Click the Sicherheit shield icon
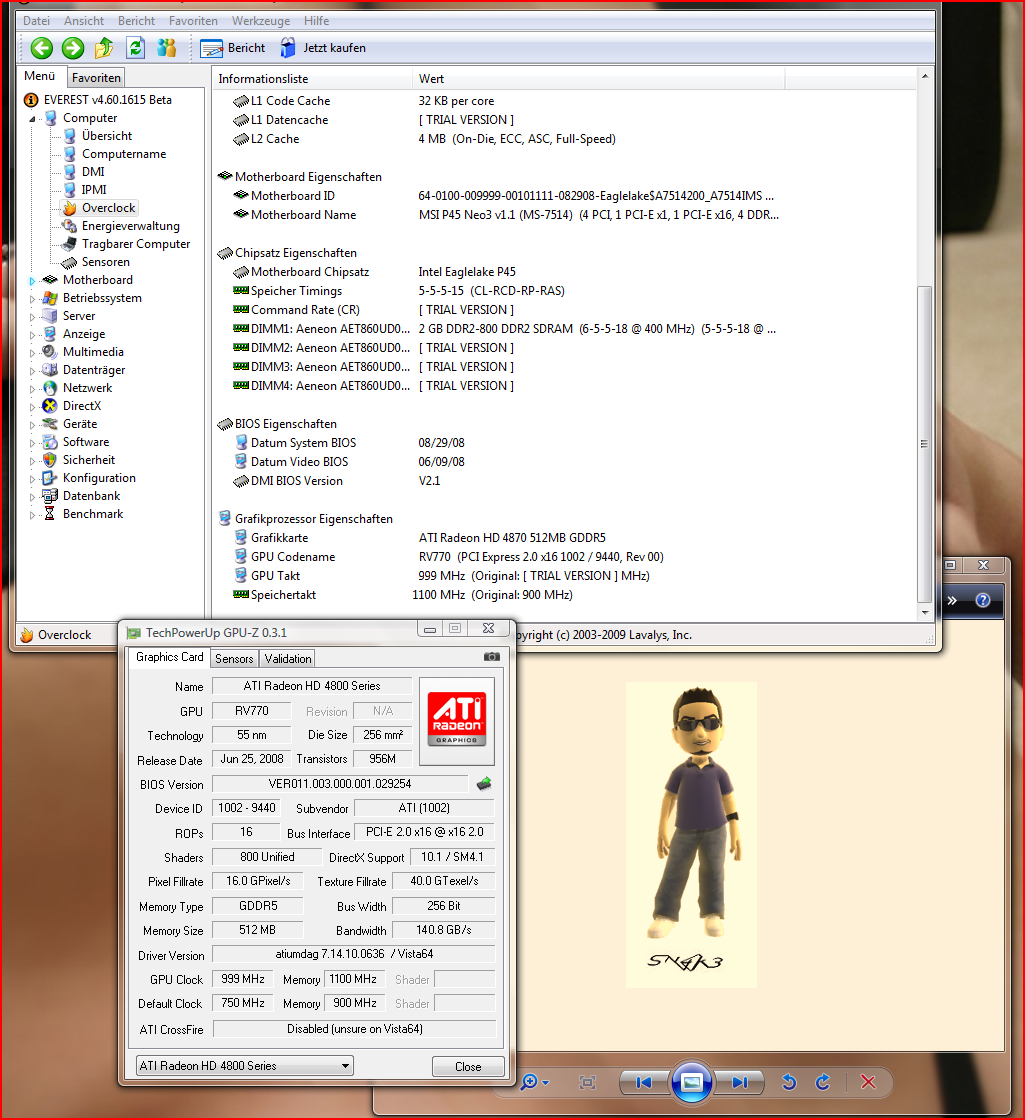The image size is (1025, 1120). tap(49, 459)
